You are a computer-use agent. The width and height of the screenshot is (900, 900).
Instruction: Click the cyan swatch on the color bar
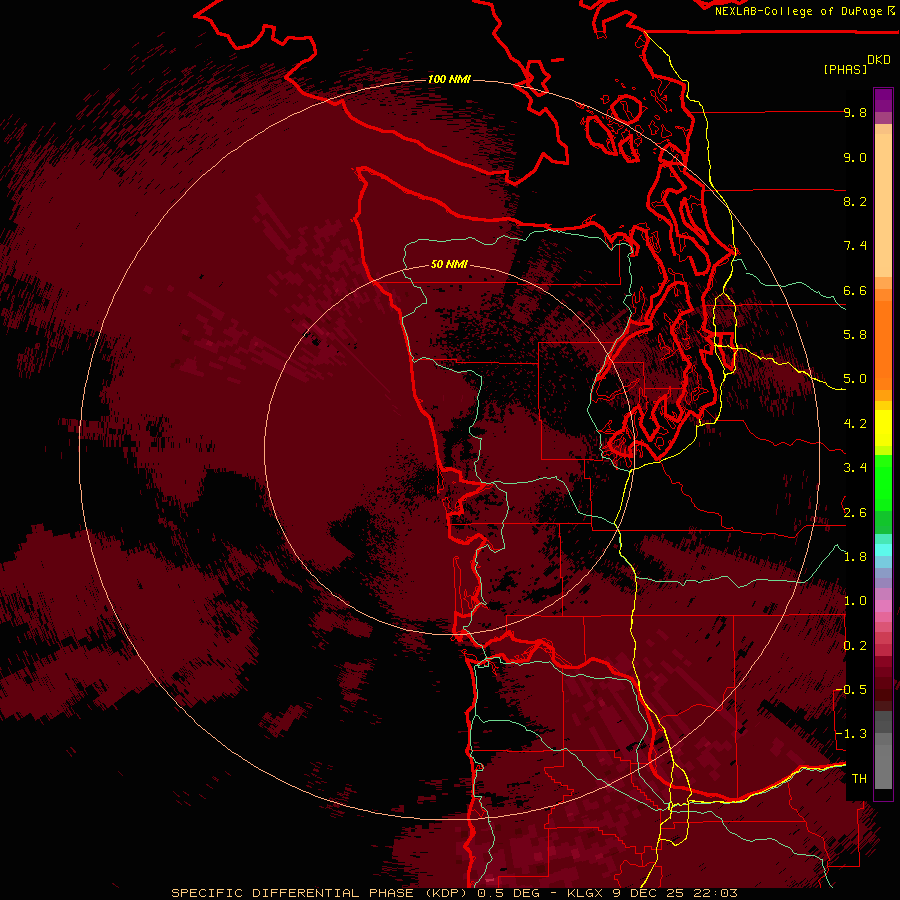tap(883, 549)
